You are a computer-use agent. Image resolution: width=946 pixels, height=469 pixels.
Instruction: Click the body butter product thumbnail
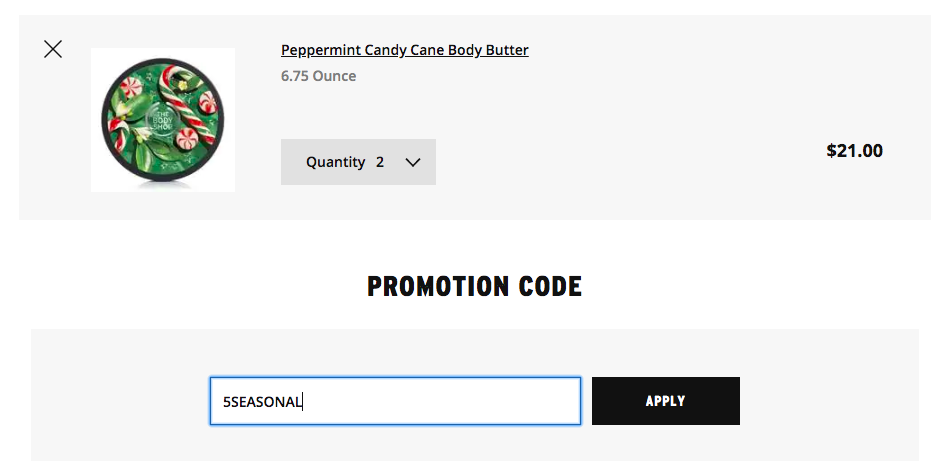click(x=163, y=120)
